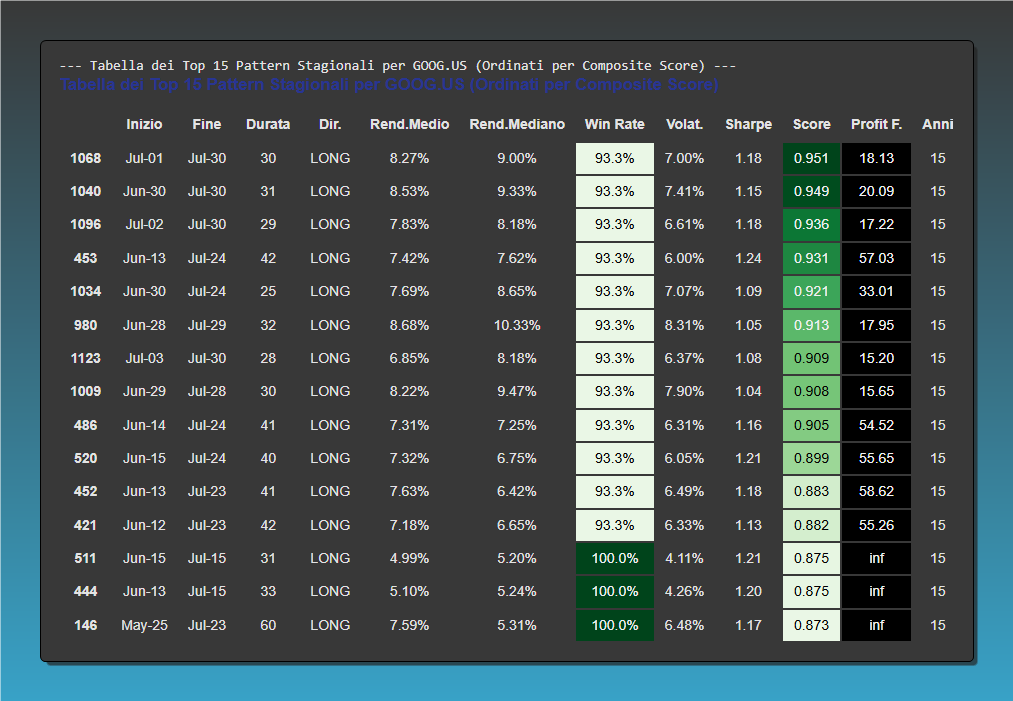Click the Score cell 0.931

pyautogui.click(x=811, y=258)
